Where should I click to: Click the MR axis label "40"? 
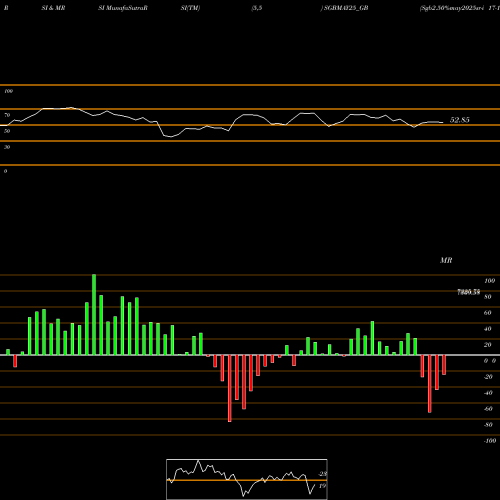click(488, 329)
